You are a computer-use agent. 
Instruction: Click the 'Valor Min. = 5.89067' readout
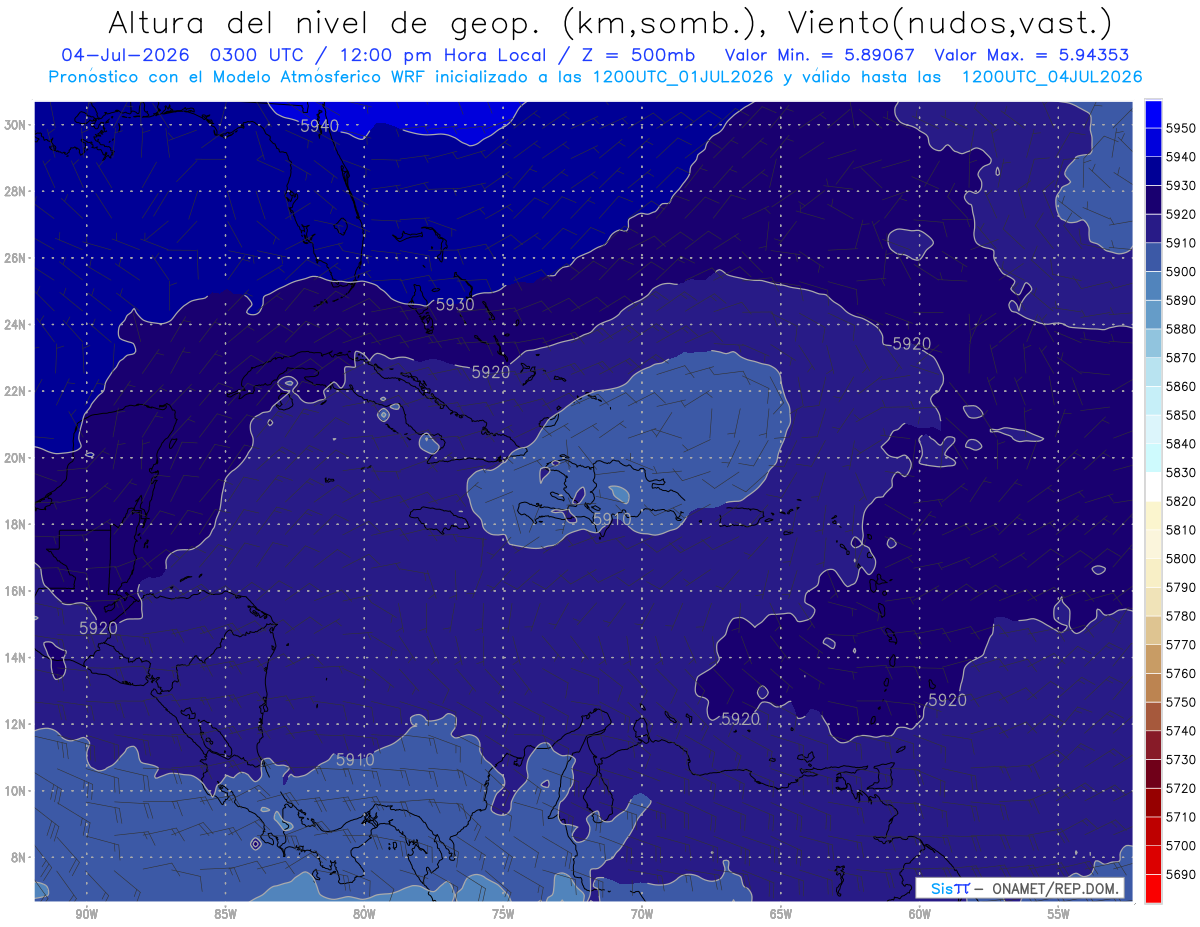[820, 55]
